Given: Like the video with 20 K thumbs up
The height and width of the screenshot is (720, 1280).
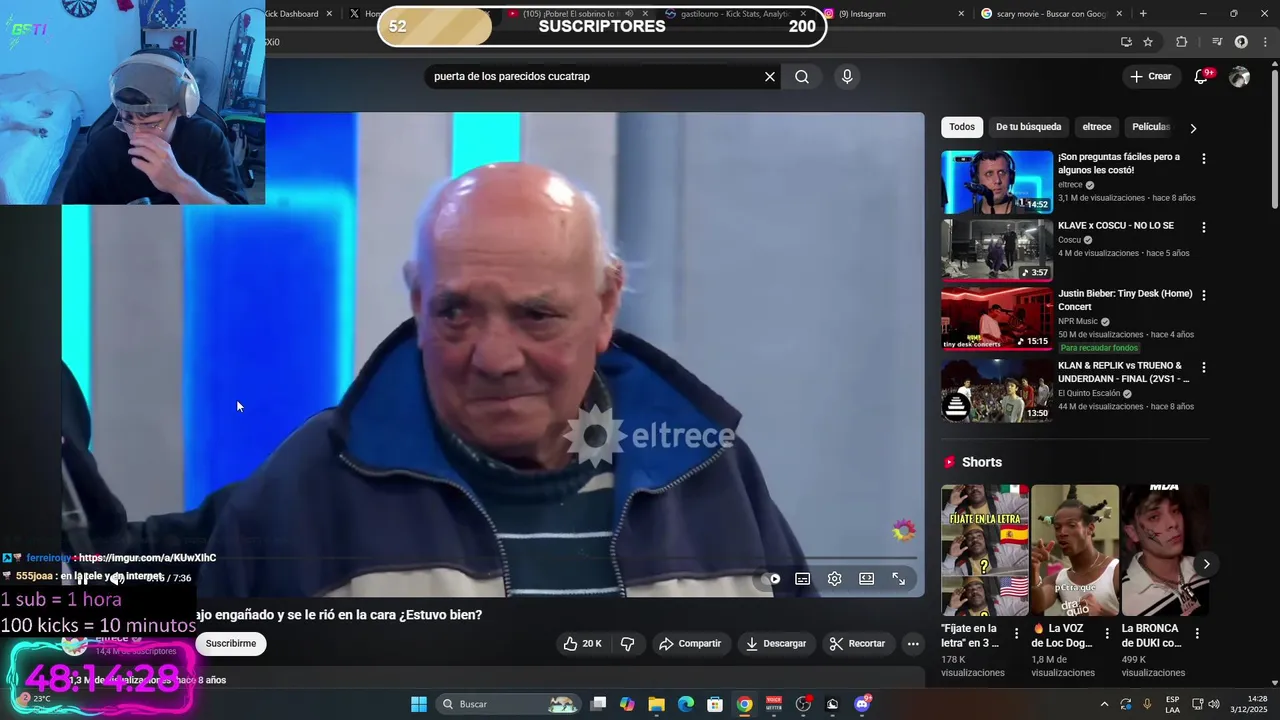Looking at the screenshot, I should point(582,644).
